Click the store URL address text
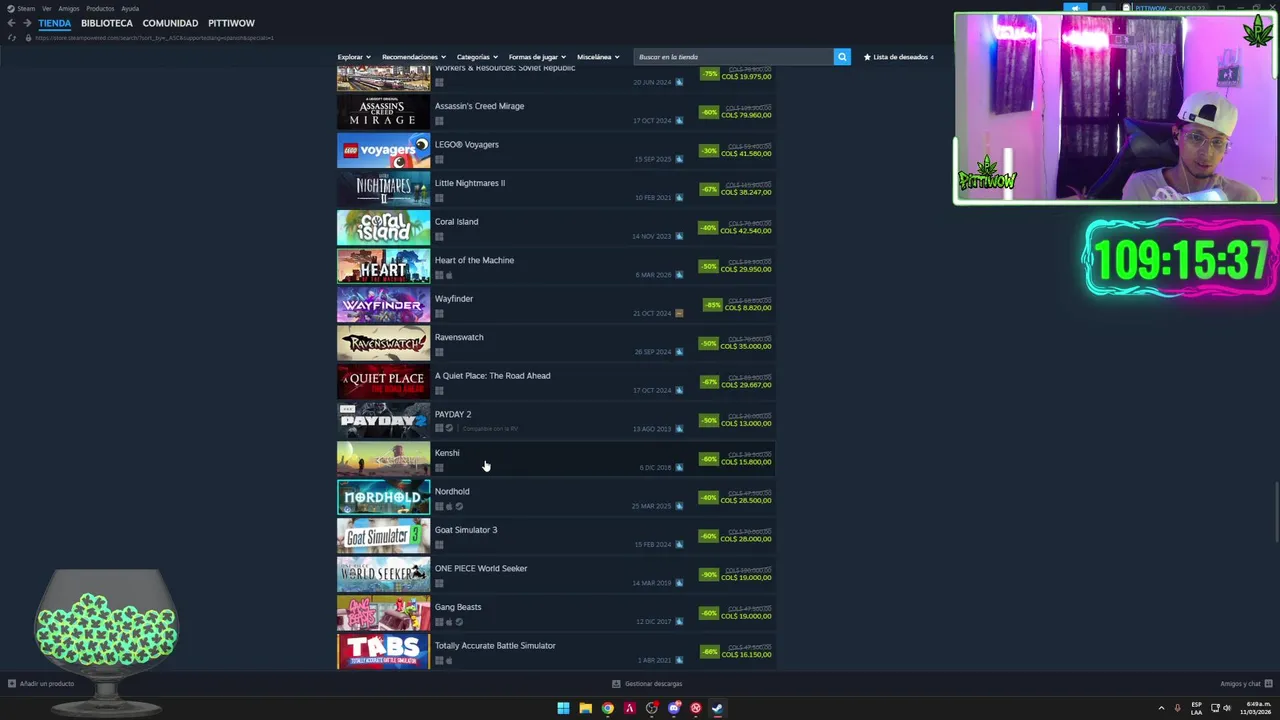This screenshot has height=720, width=1280. coord(154,38)
